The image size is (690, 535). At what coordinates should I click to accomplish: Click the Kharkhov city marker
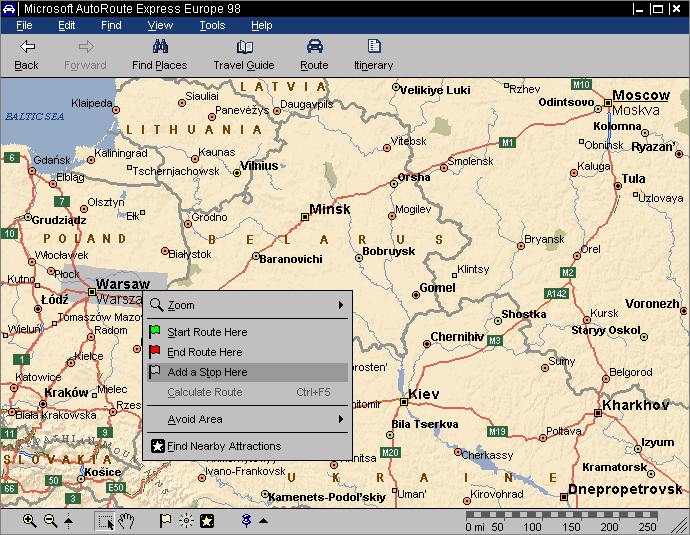pos(598,413)
